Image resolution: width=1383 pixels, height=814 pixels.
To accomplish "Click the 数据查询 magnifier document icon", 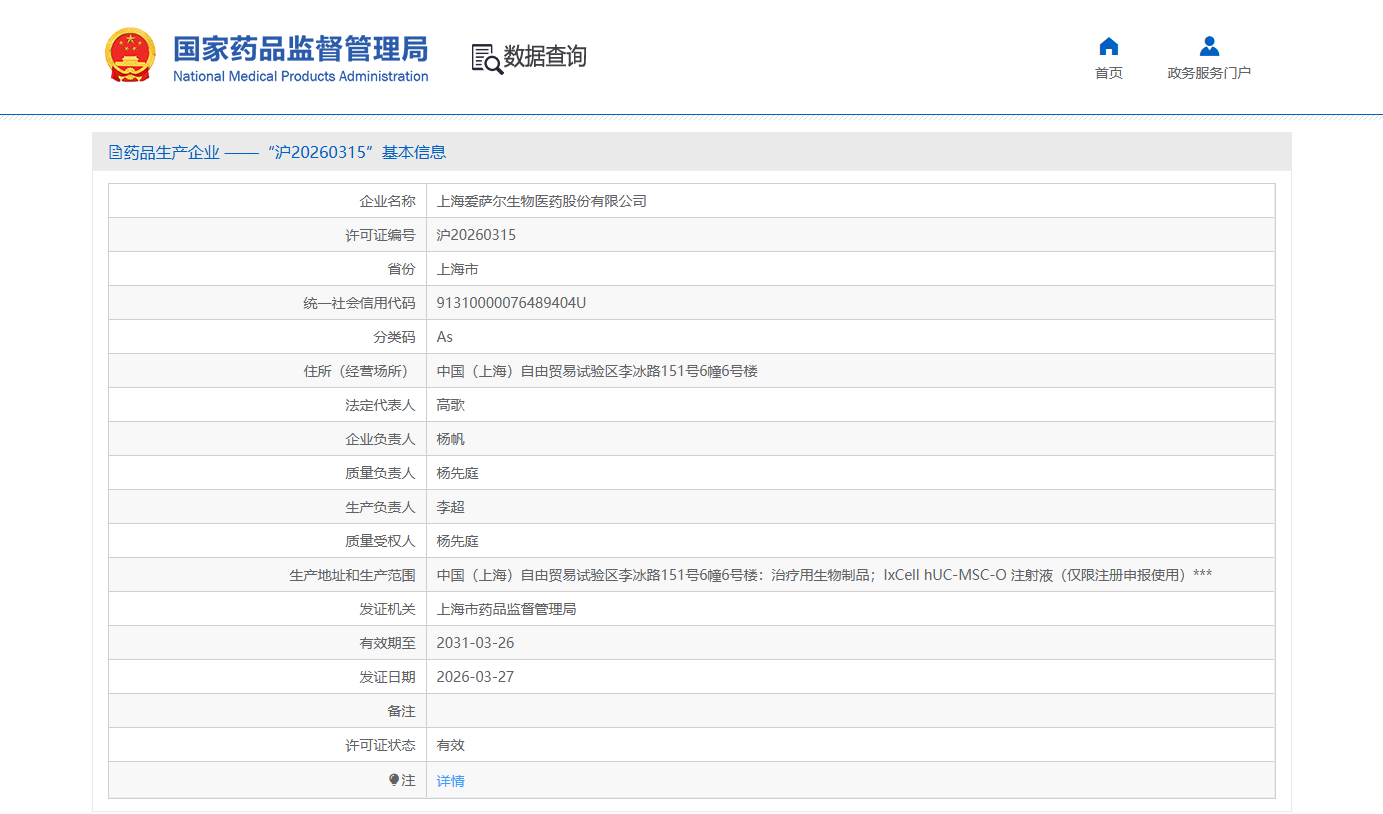I will pos(486,58).
